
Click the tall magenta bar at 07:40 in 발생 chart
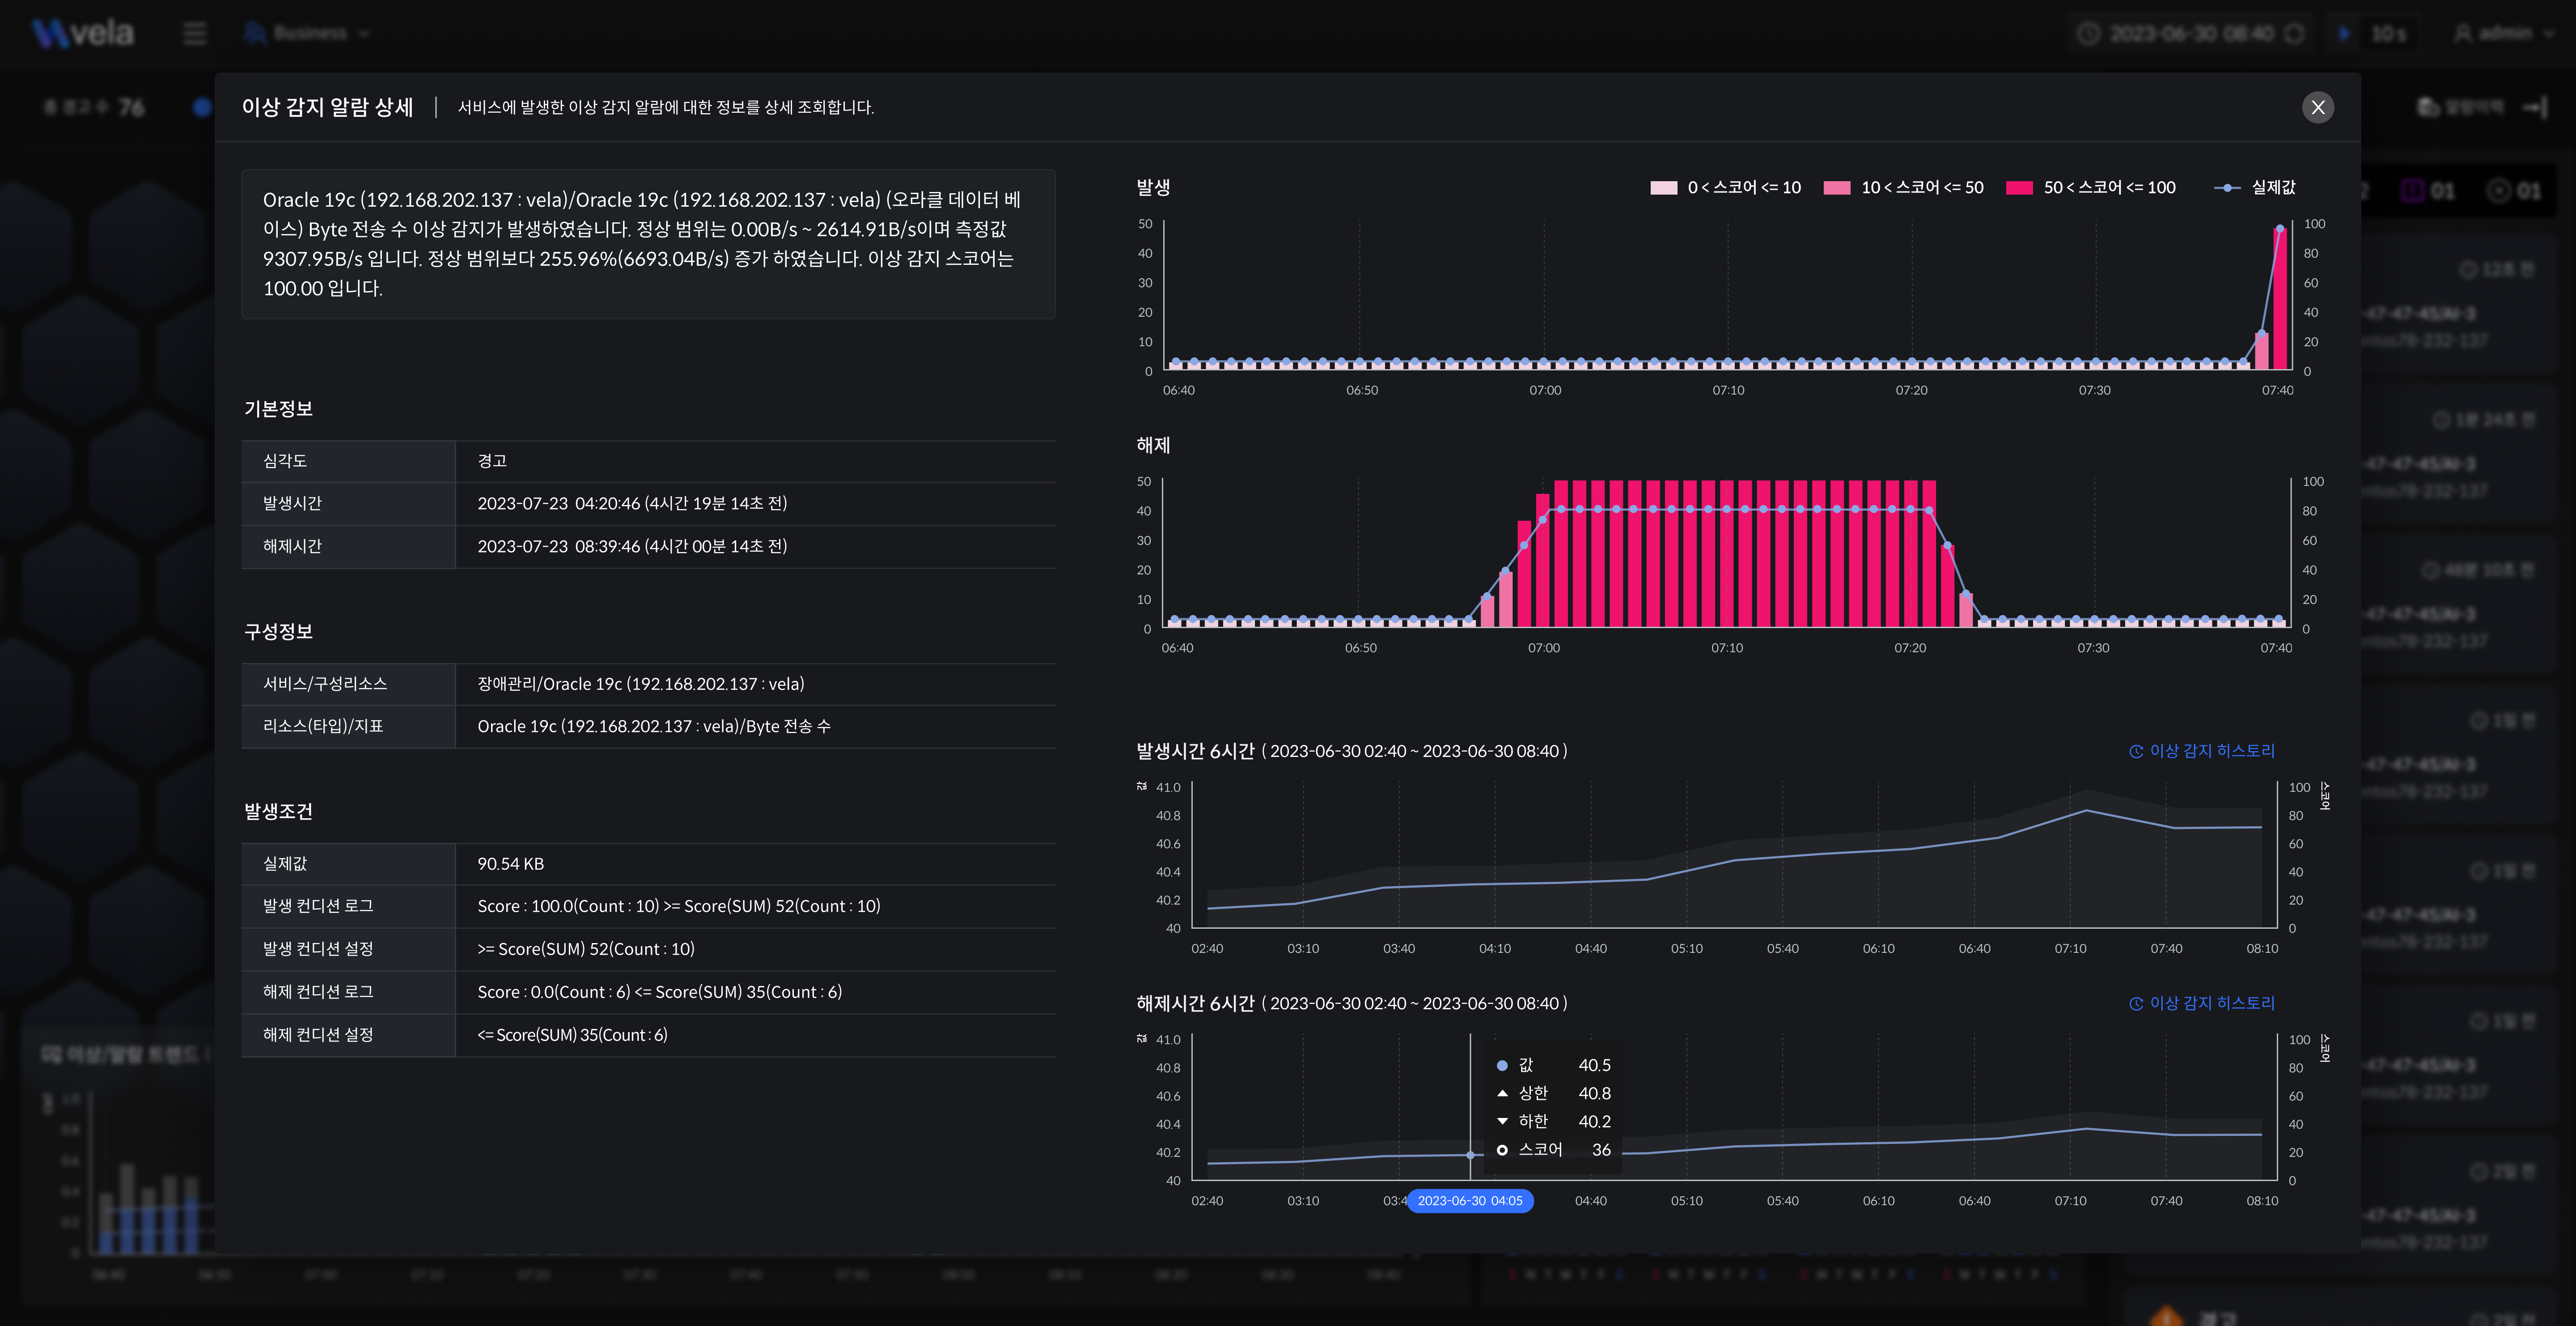tap(2280, 300)
